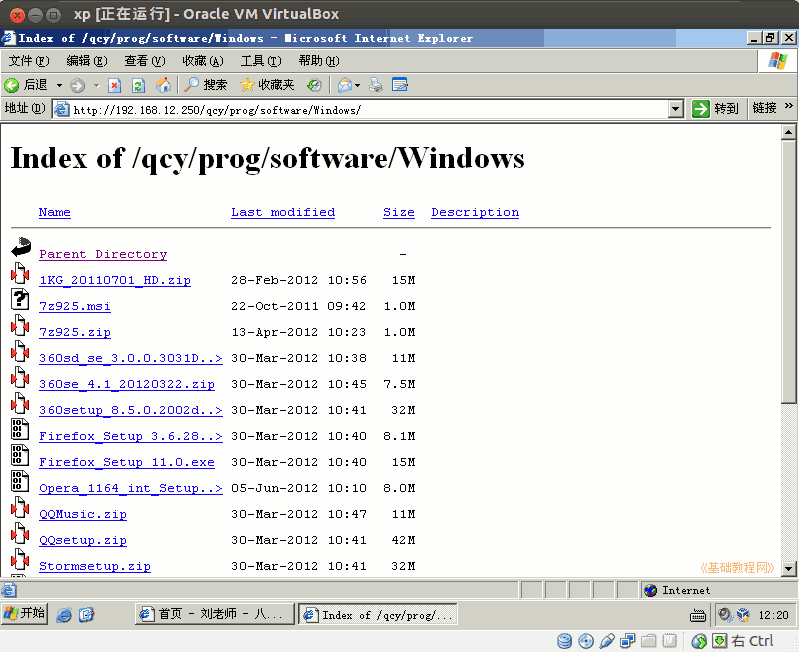
Task: Click the Mail envelope icon
Action: [344, 85]
